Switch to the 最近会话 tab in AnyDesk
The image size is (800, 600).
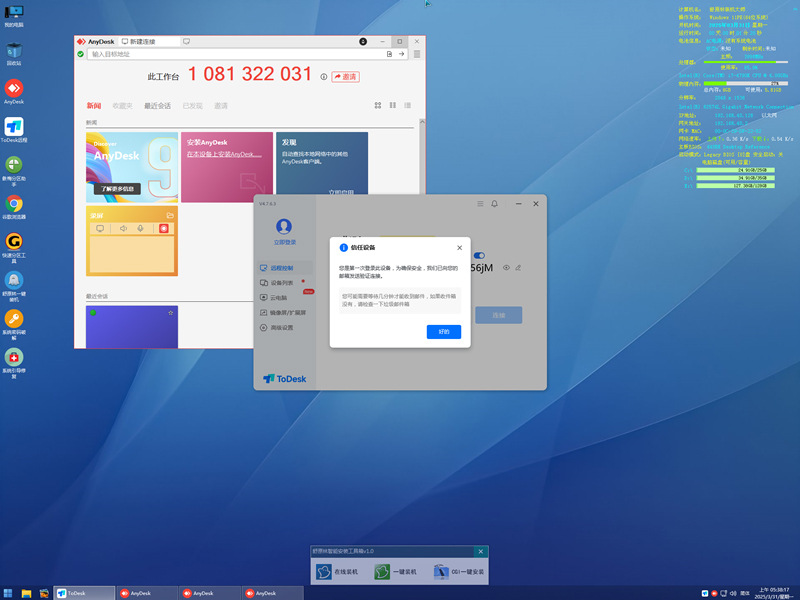tap(158, 106)
